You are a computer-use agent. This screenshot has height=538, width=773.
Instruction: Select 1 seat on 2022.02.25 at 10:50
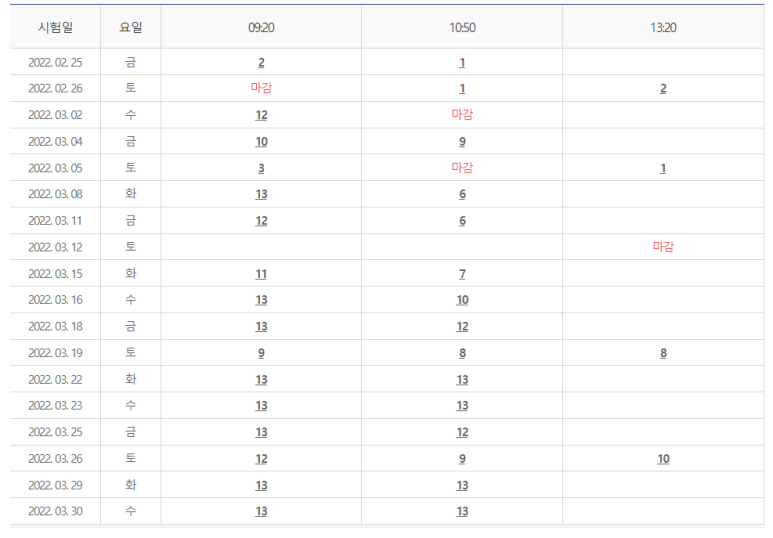[462, 62]
